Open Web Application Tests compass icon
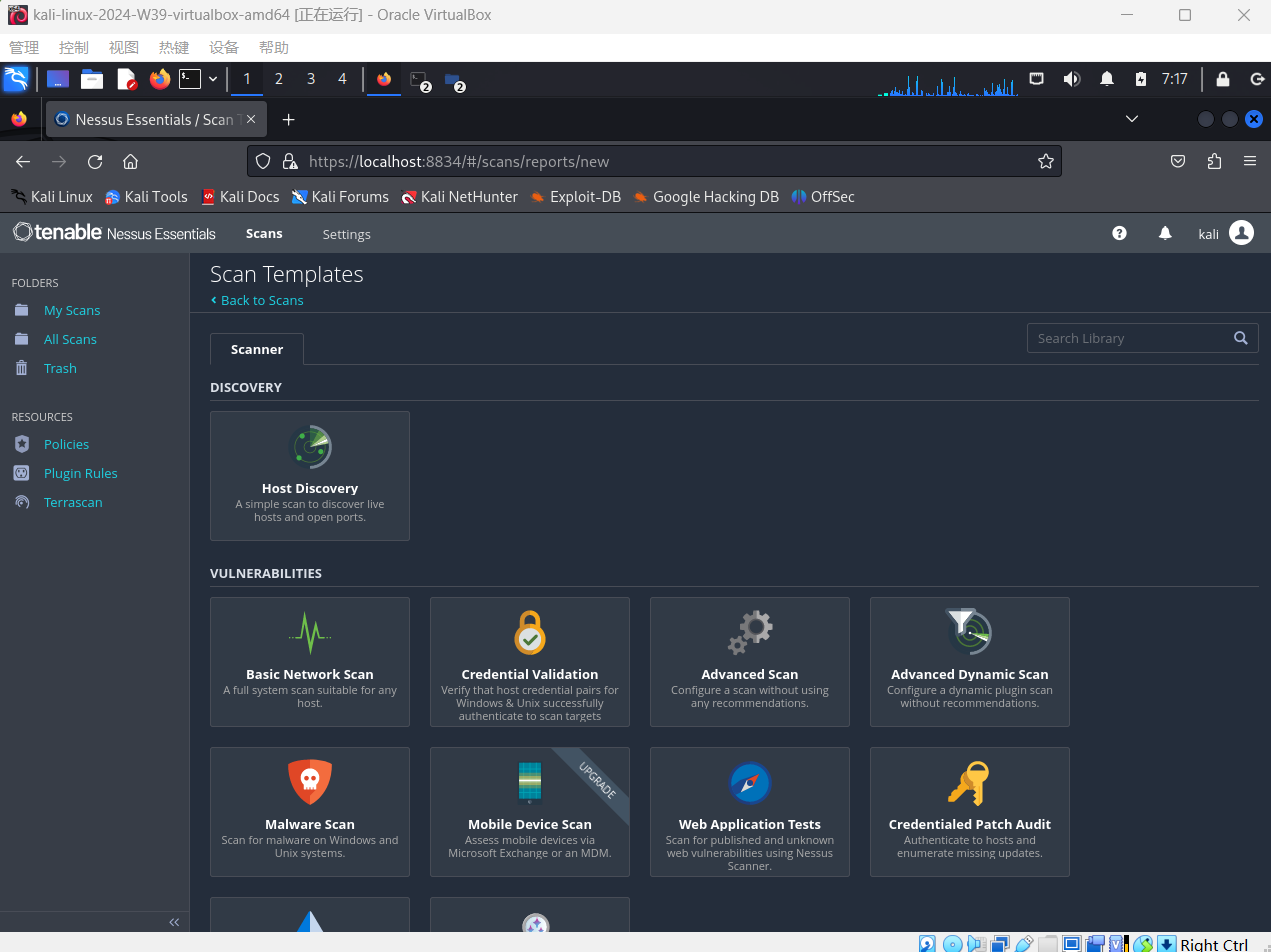1271x952 pixels. (750, 782)
